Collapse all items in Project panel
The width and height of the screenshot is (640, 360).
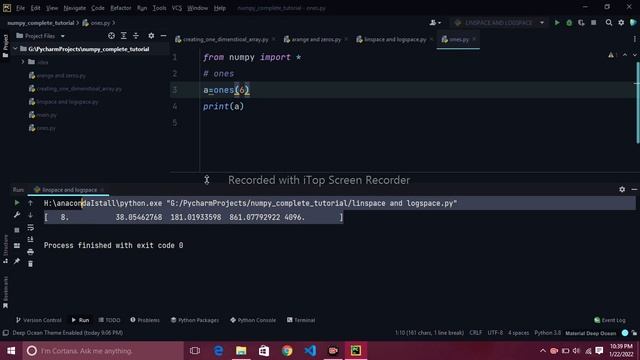pos(136,36)
